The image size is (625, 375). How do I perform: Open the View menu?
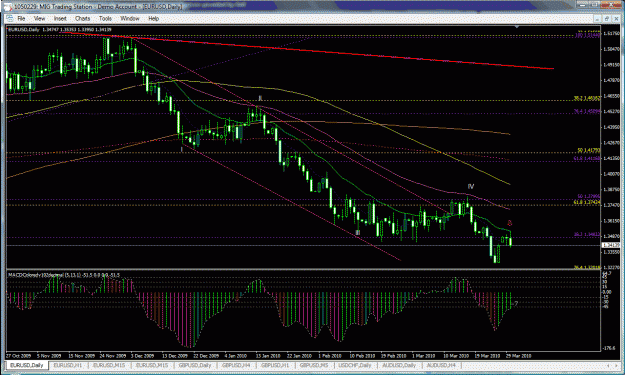tap(39, 18)
